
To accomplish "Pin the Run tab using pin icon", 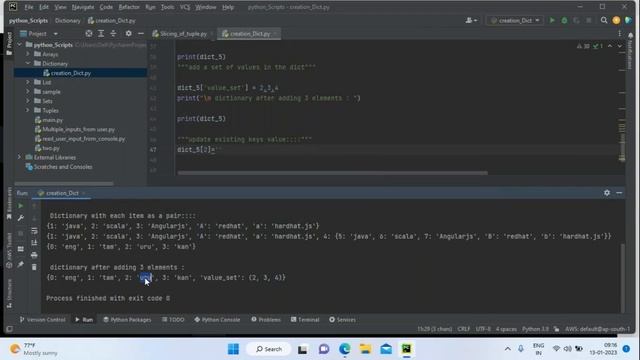I will [x=20, y=265].
